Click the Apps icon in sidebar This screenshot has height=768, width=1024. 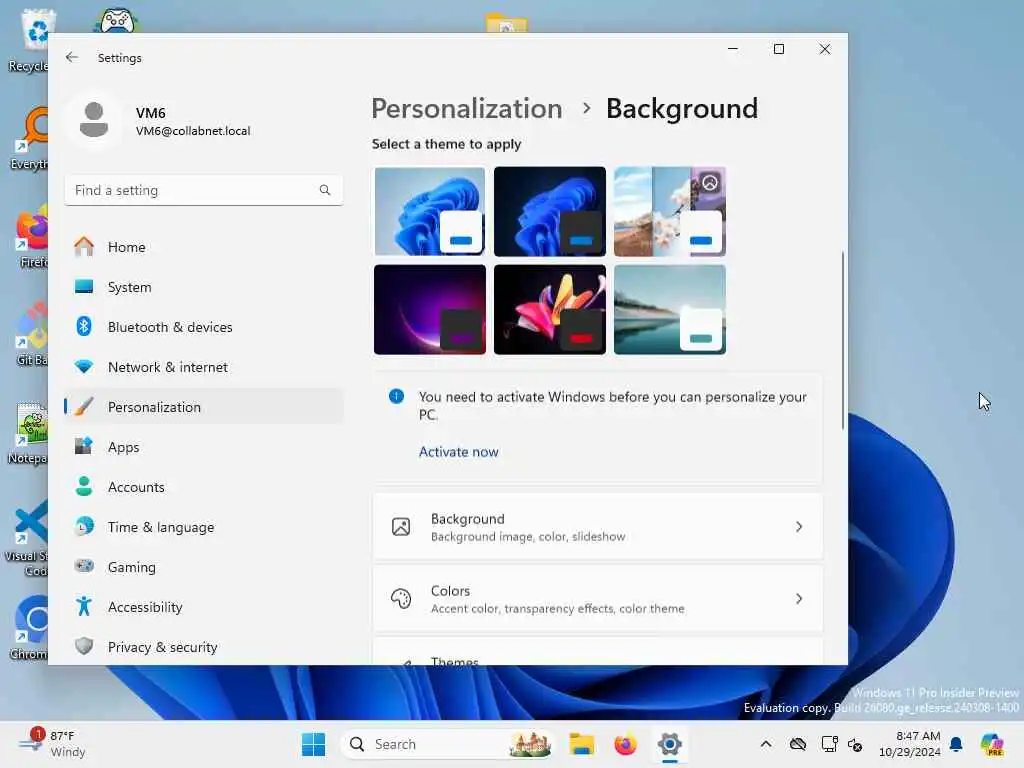[84, 447]
